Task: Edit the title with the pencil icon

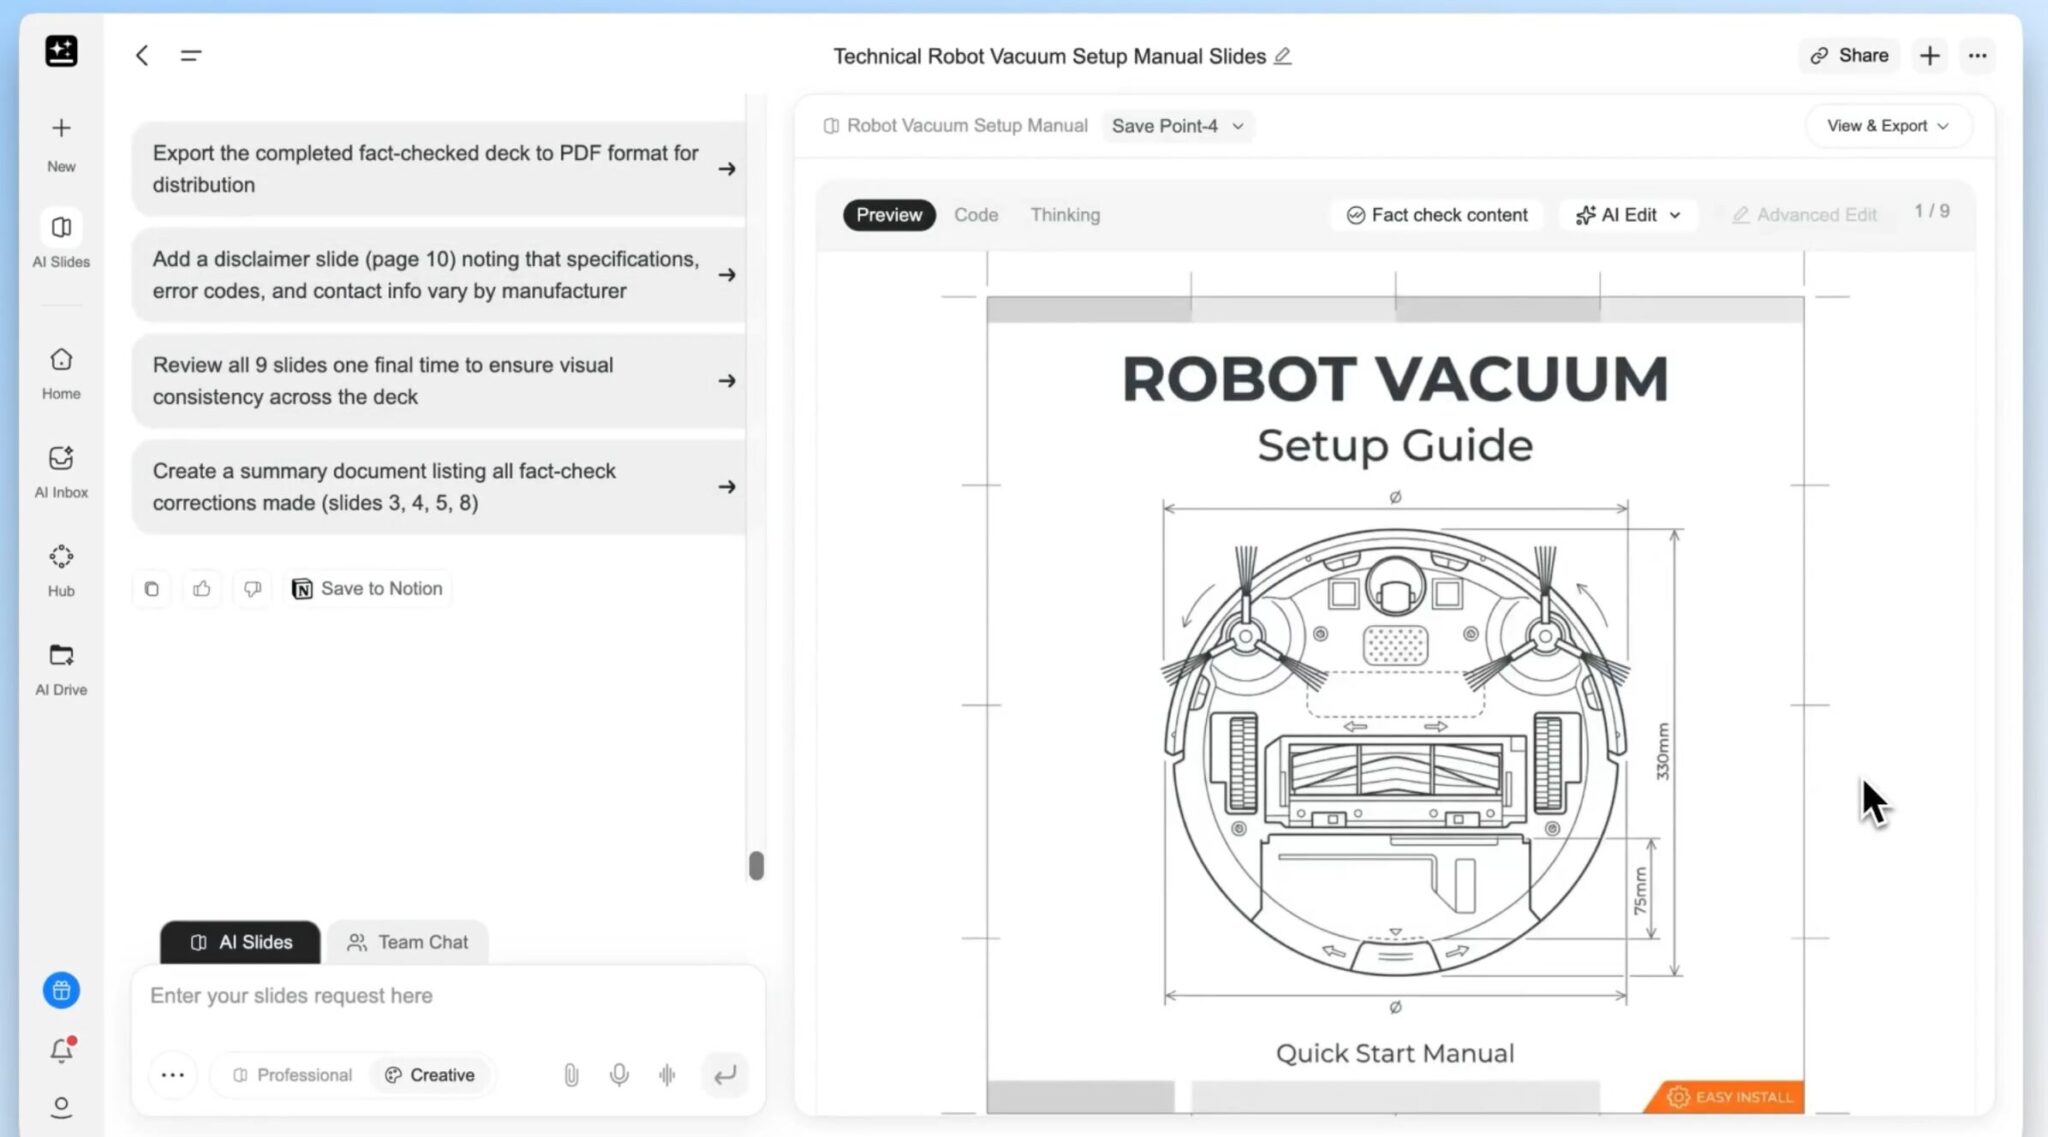Action: (1282, 56)
